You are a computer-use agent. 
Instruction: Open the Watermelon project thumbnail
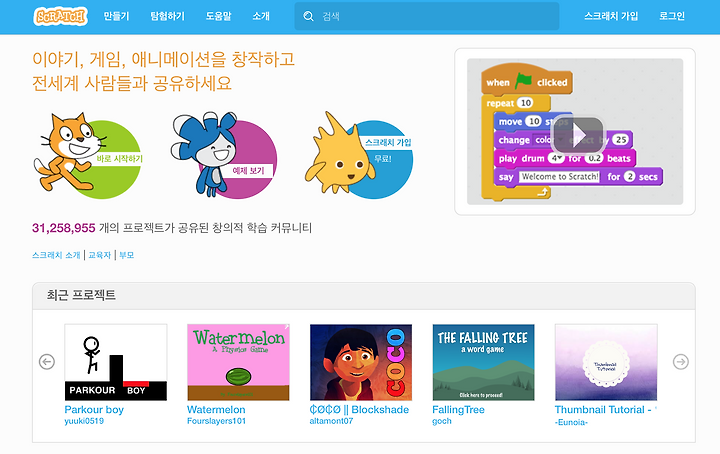click(238, 362)
